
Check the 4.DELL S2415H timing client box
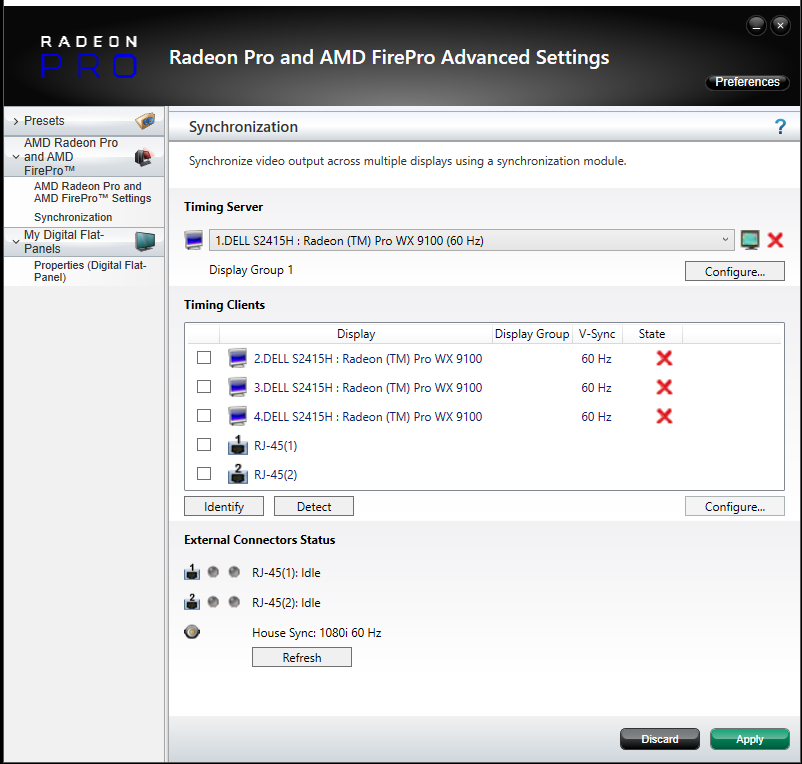204,416
